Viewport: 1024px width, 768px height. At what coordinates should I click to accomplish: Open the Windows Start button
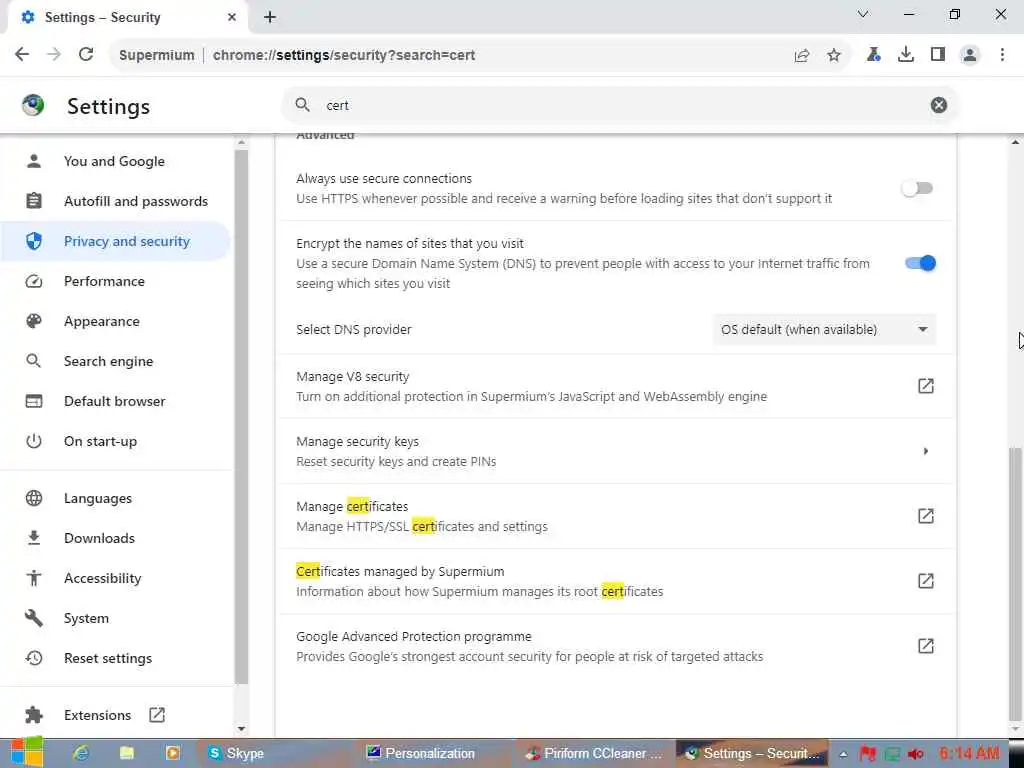pyautogui.click(x=27, y=753)
